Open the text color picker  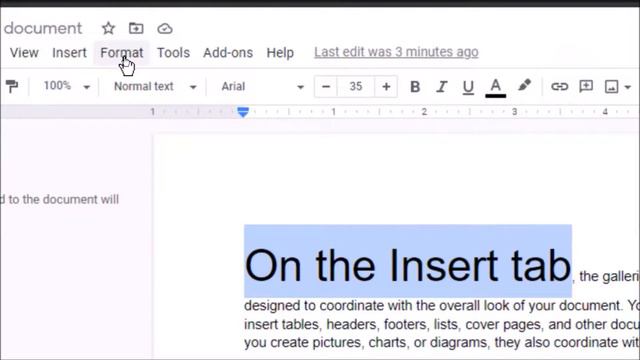pos(496,87)
